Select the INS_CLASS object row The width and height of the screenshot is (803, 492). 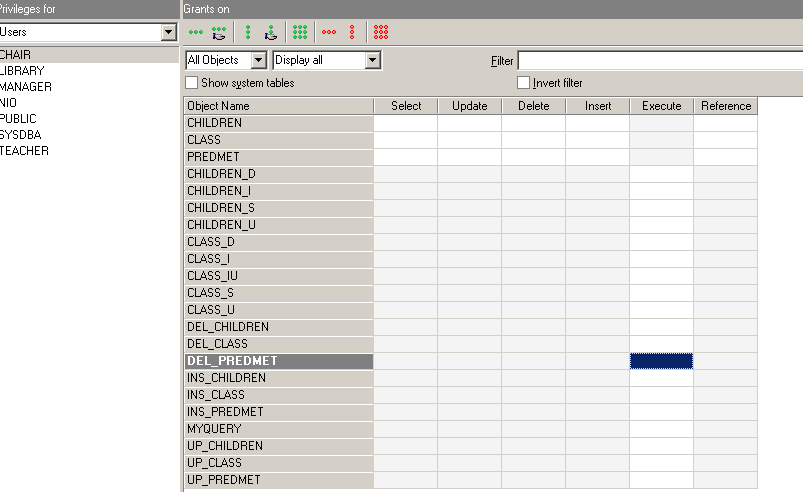pos(279,395)
